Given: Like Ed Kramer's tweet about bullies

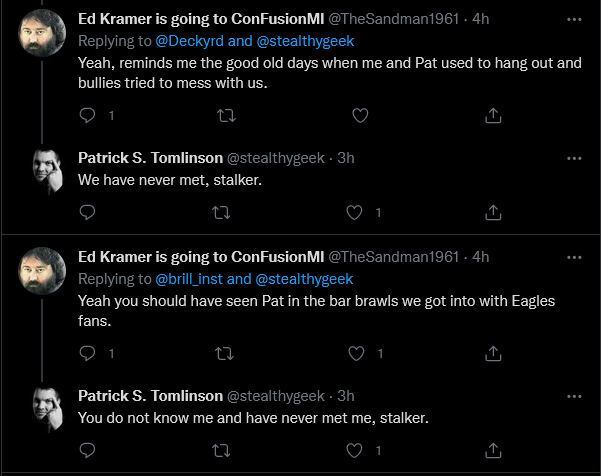Looking at the screenshot, I should pos(360,115).
